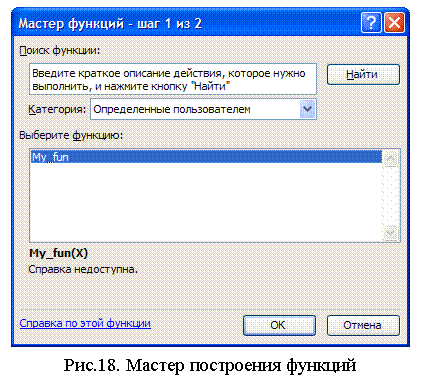422x390 pixels.
Task: Confirm with the OK button
Action: (x=279, y=325)
